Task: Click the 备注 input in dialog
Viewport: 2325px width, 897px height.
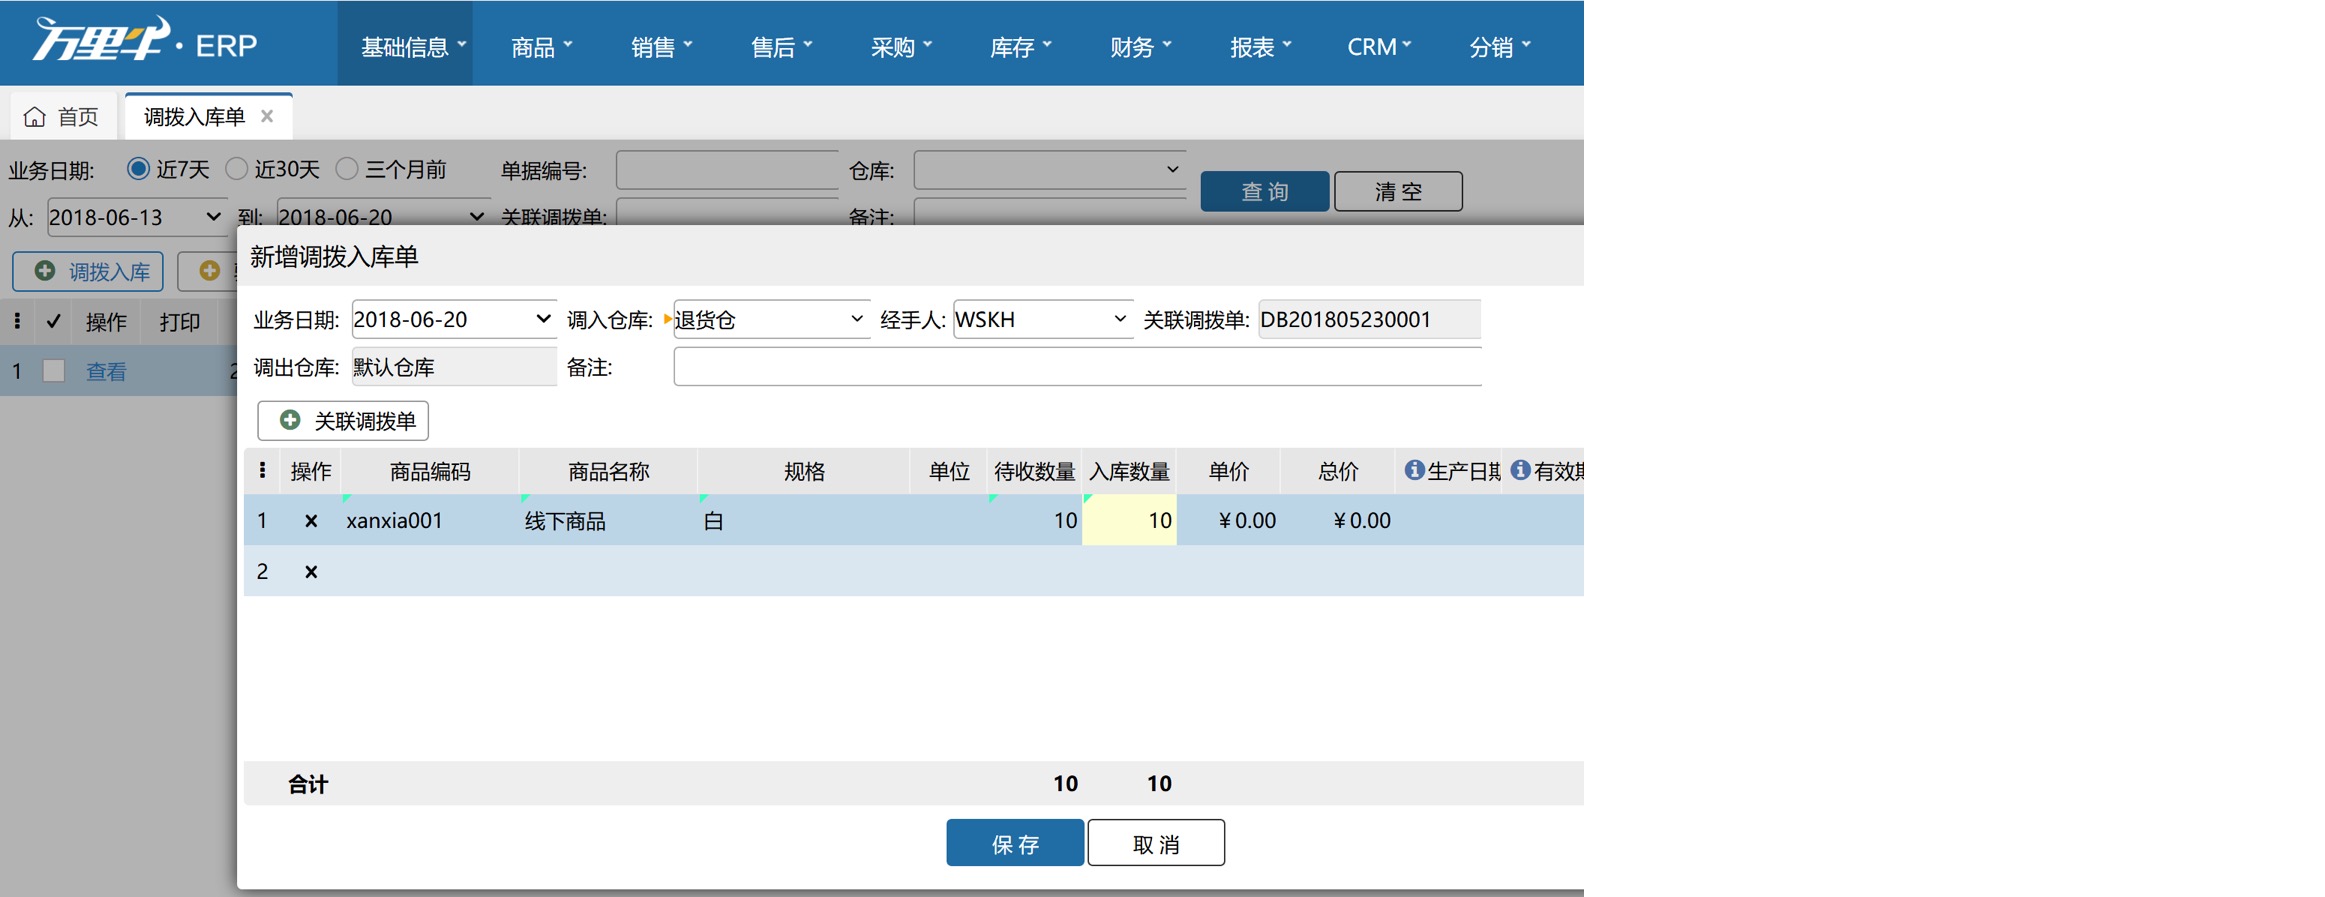Action: 1077,367
